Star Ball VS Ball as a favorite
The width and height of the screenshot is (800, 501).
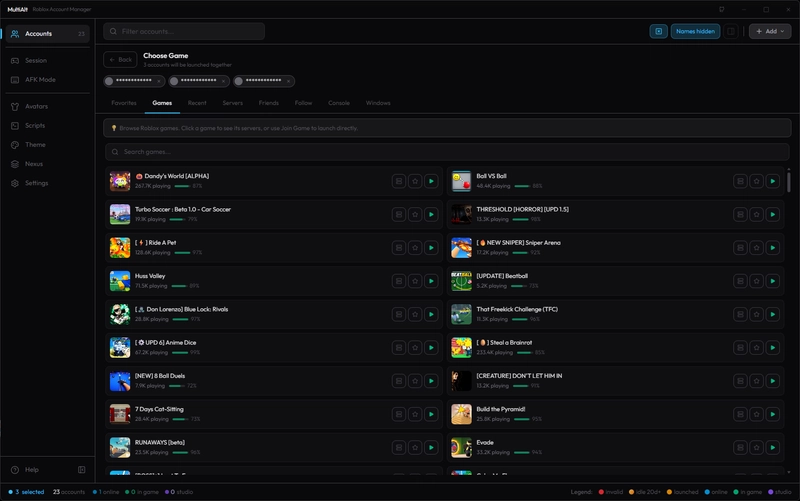tap(757, 181)
